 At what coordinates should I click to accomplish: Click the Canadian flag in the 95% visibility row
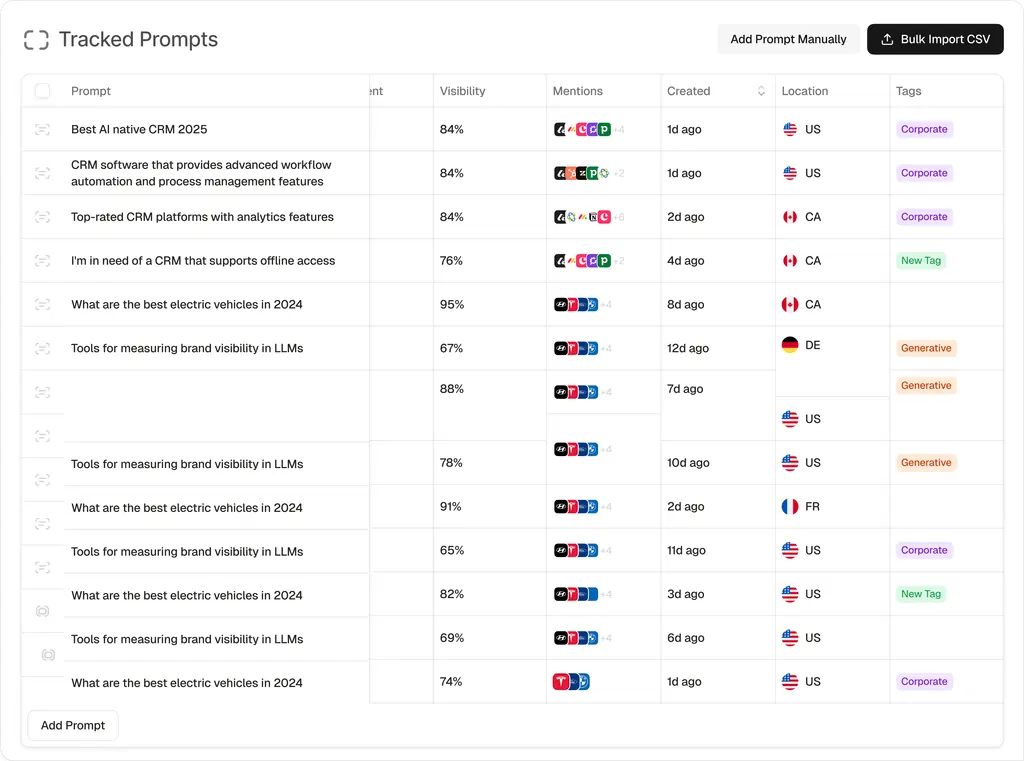(790, 304)
